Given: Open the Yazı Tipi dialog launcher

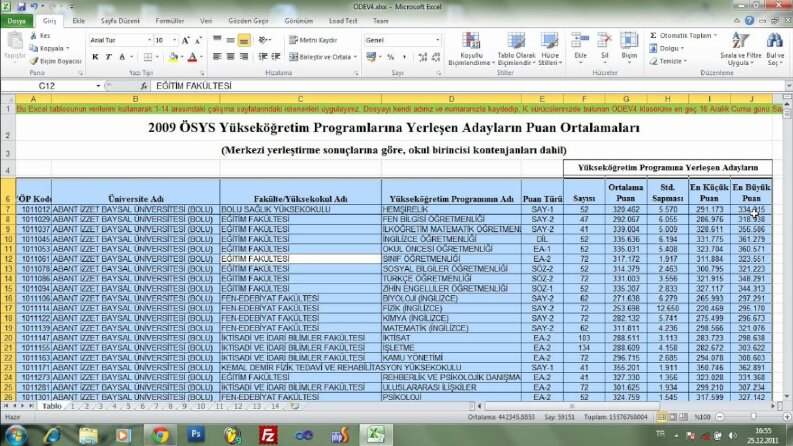Looking at the screenshot, I should [202, 73].
